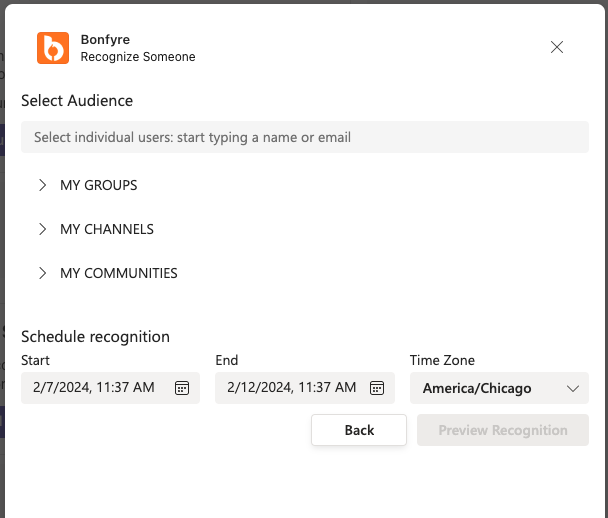The width and height of the screenshot is (608, 518).
Task: Select the America/Chicago time zone box
Action: tap(499, 388)
